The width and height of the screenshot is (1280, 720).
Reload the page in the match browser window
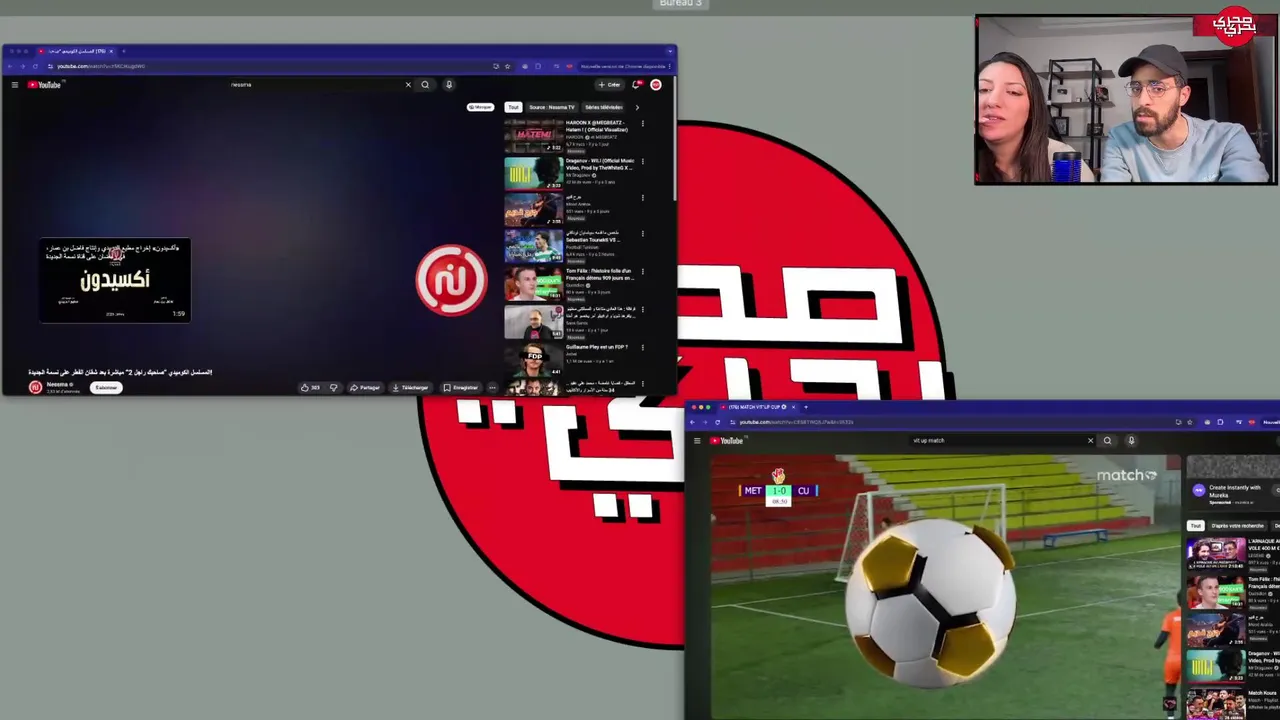pyautogui.click(x=718, y=422)
